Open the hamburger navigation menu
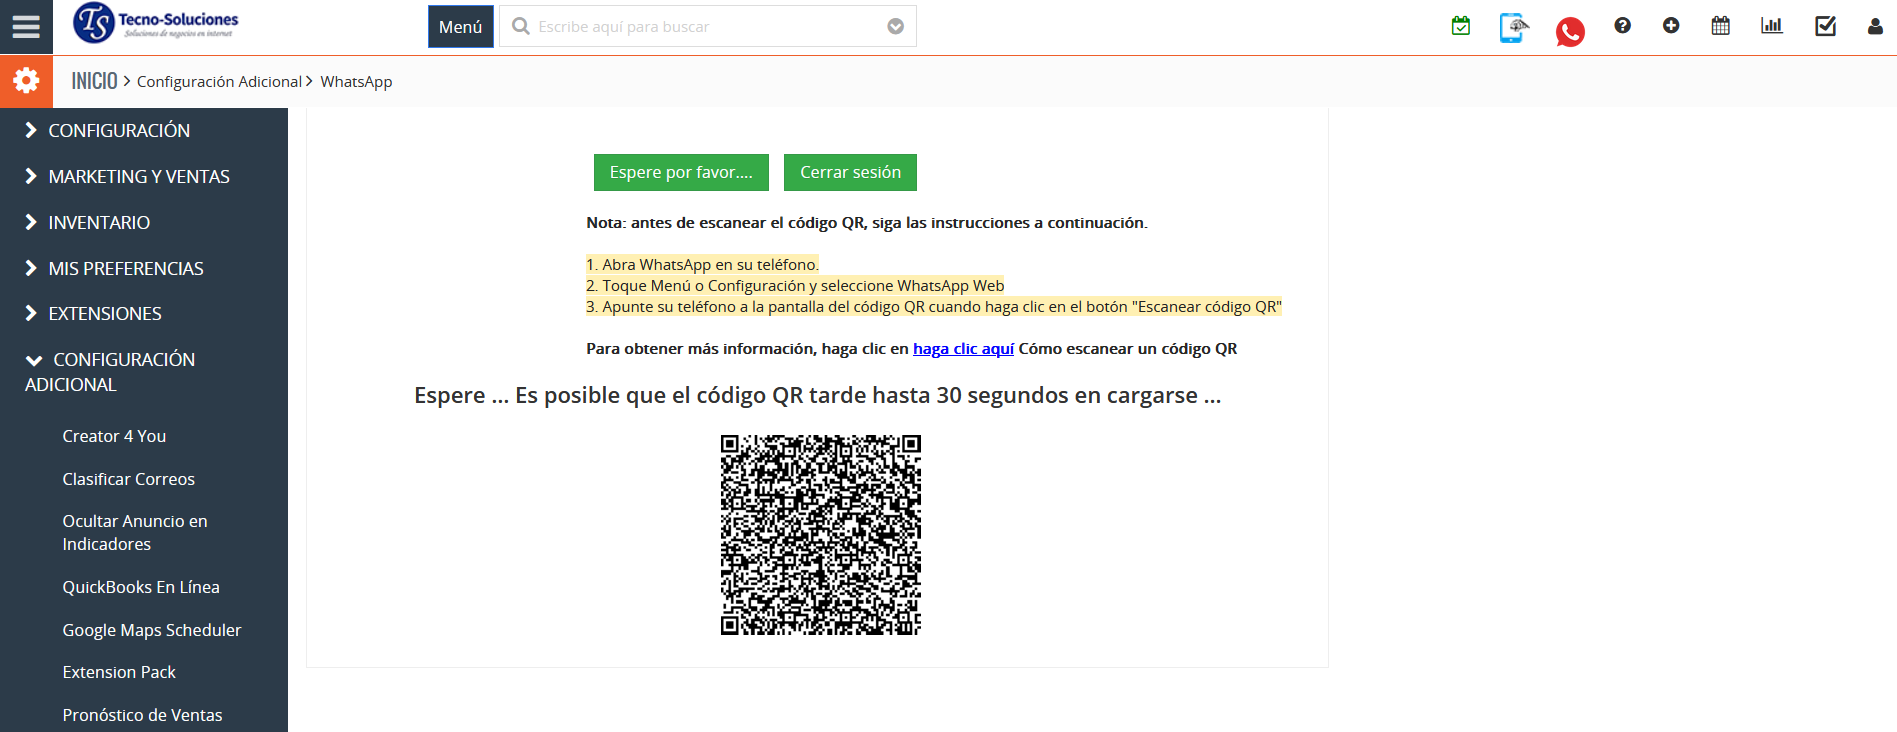1897x732 pixels. pyautogui.click(x=26, y=27)
